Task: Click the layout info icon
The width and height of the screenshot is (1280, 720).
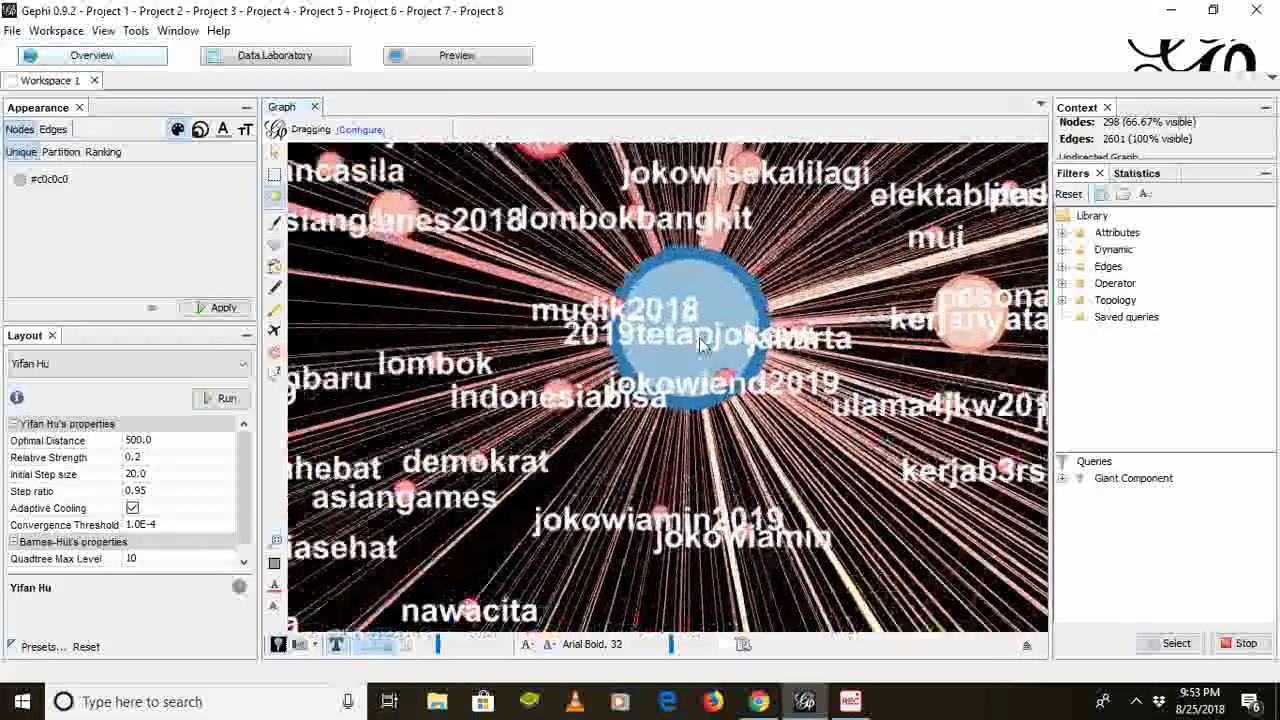Action: click(17, 398)
